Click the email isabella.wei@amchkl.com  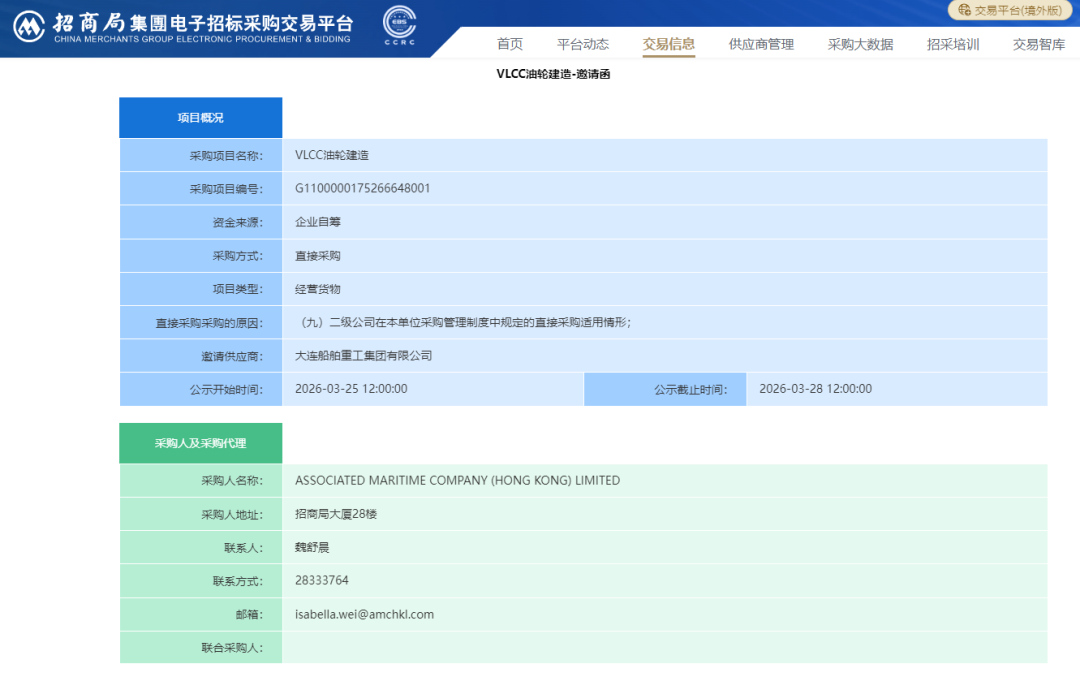point(364,614)
